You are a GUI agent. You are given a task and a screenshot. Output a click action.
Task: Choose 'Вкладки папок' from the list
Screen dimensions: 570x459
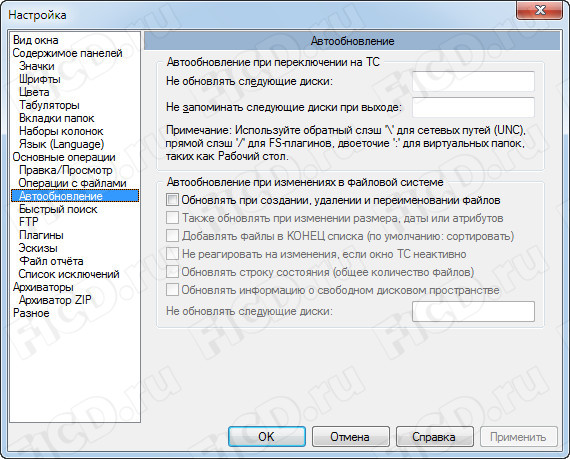click(x=57, y=118)
